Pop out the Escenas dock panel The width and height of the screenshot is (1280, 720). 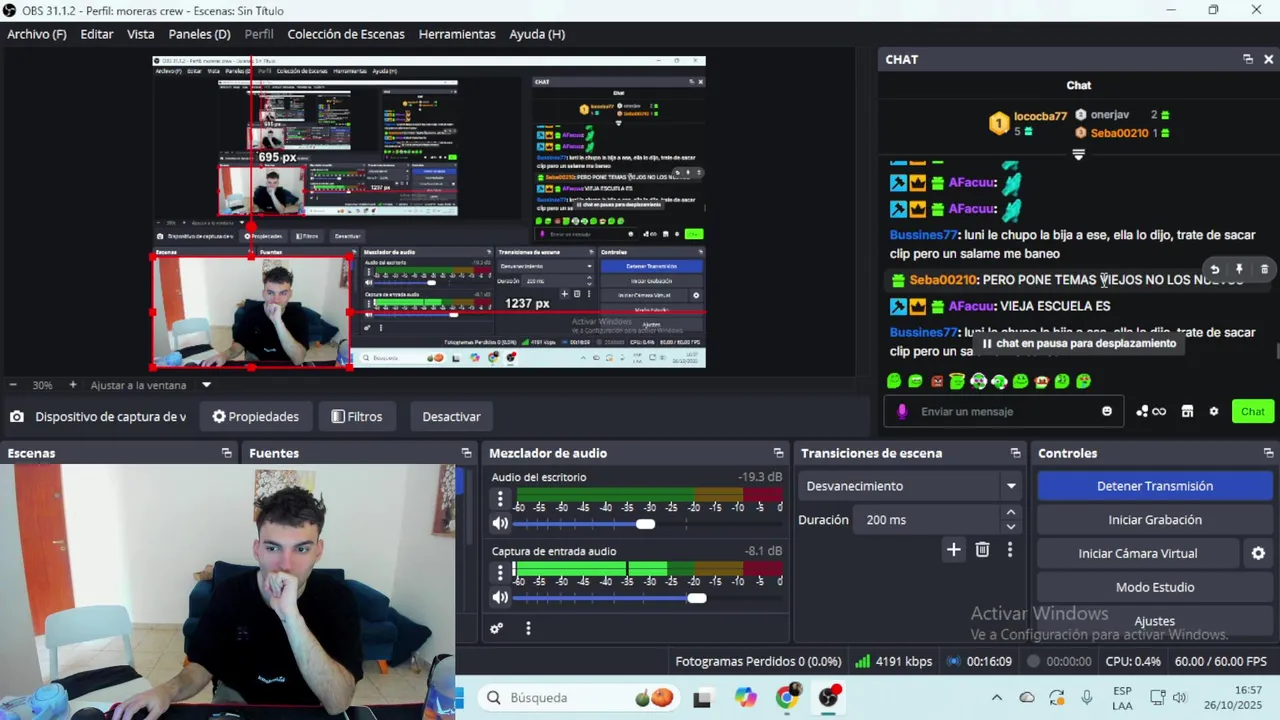pyautogui.click(x=227, y=453)
